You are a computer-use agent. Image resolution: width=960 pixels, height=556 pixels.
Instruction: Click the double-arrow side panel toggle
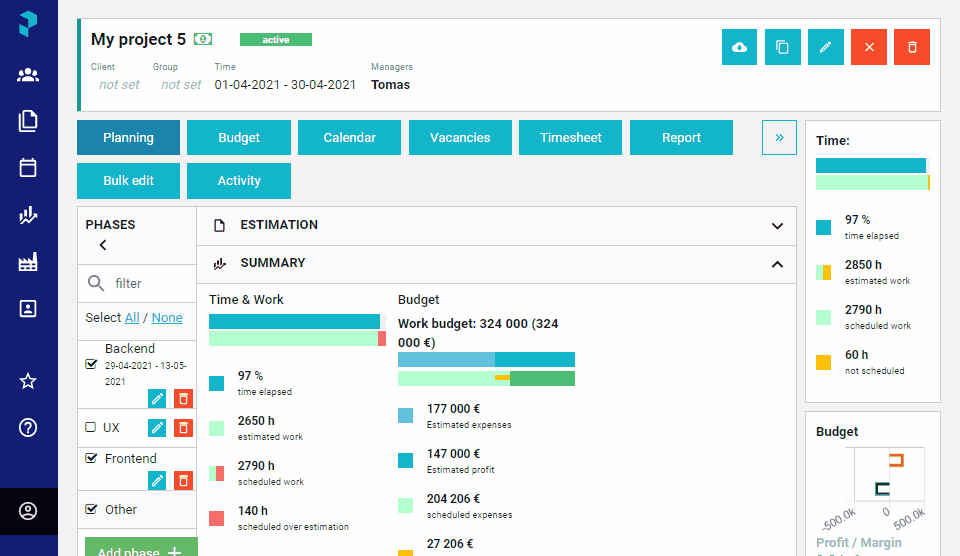pyautogui.click(x=779, y=137)
